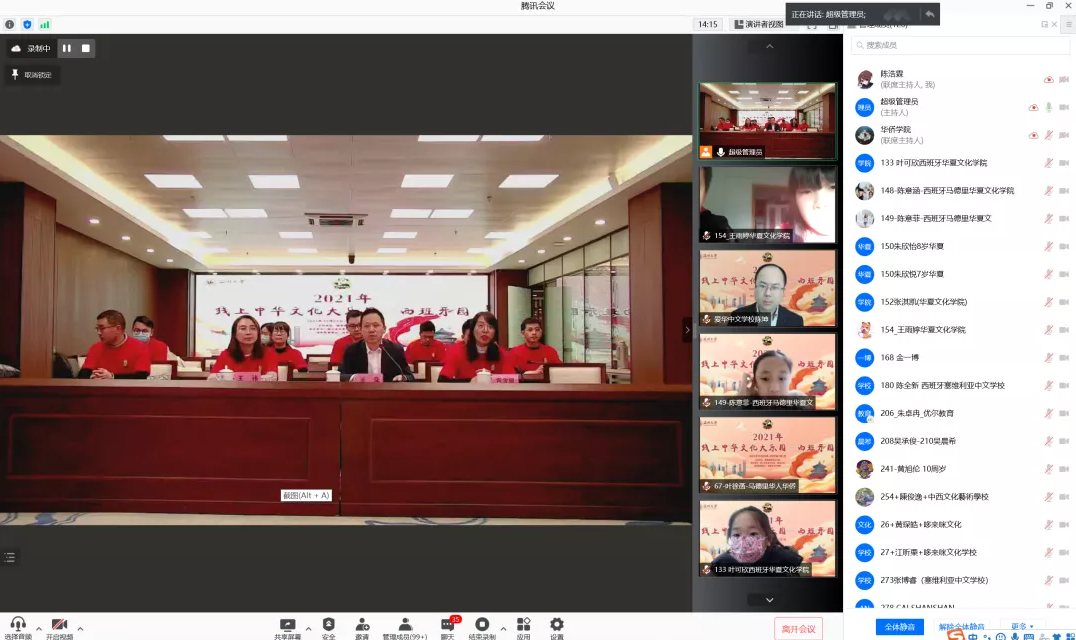Click the 共享屏幕 share screen icon

coord(288,625)
